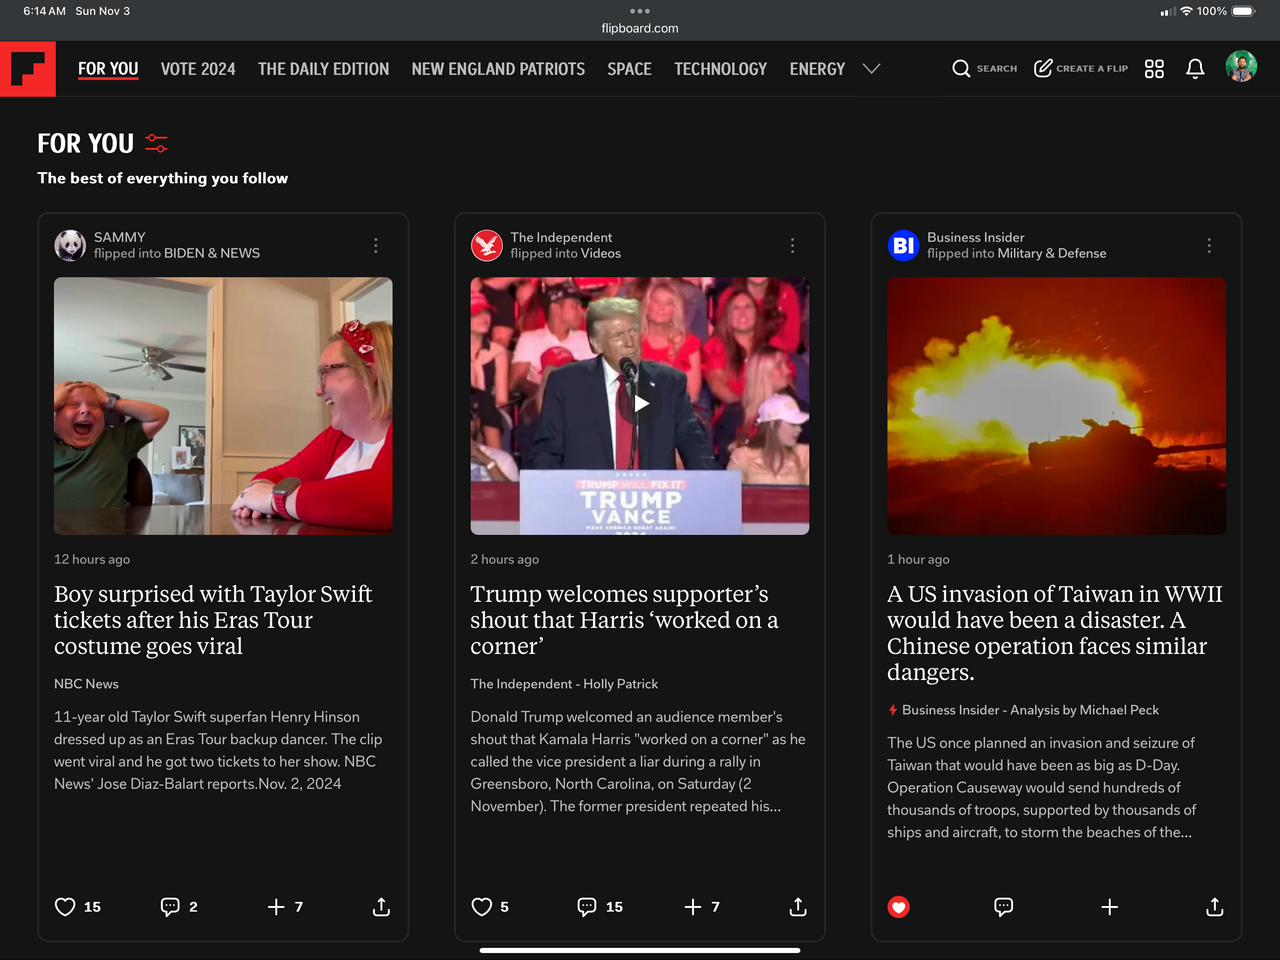Switch to VOTE 2024 tab
1280x960 pixels.
pyautogui.click(x=198, y=69)
